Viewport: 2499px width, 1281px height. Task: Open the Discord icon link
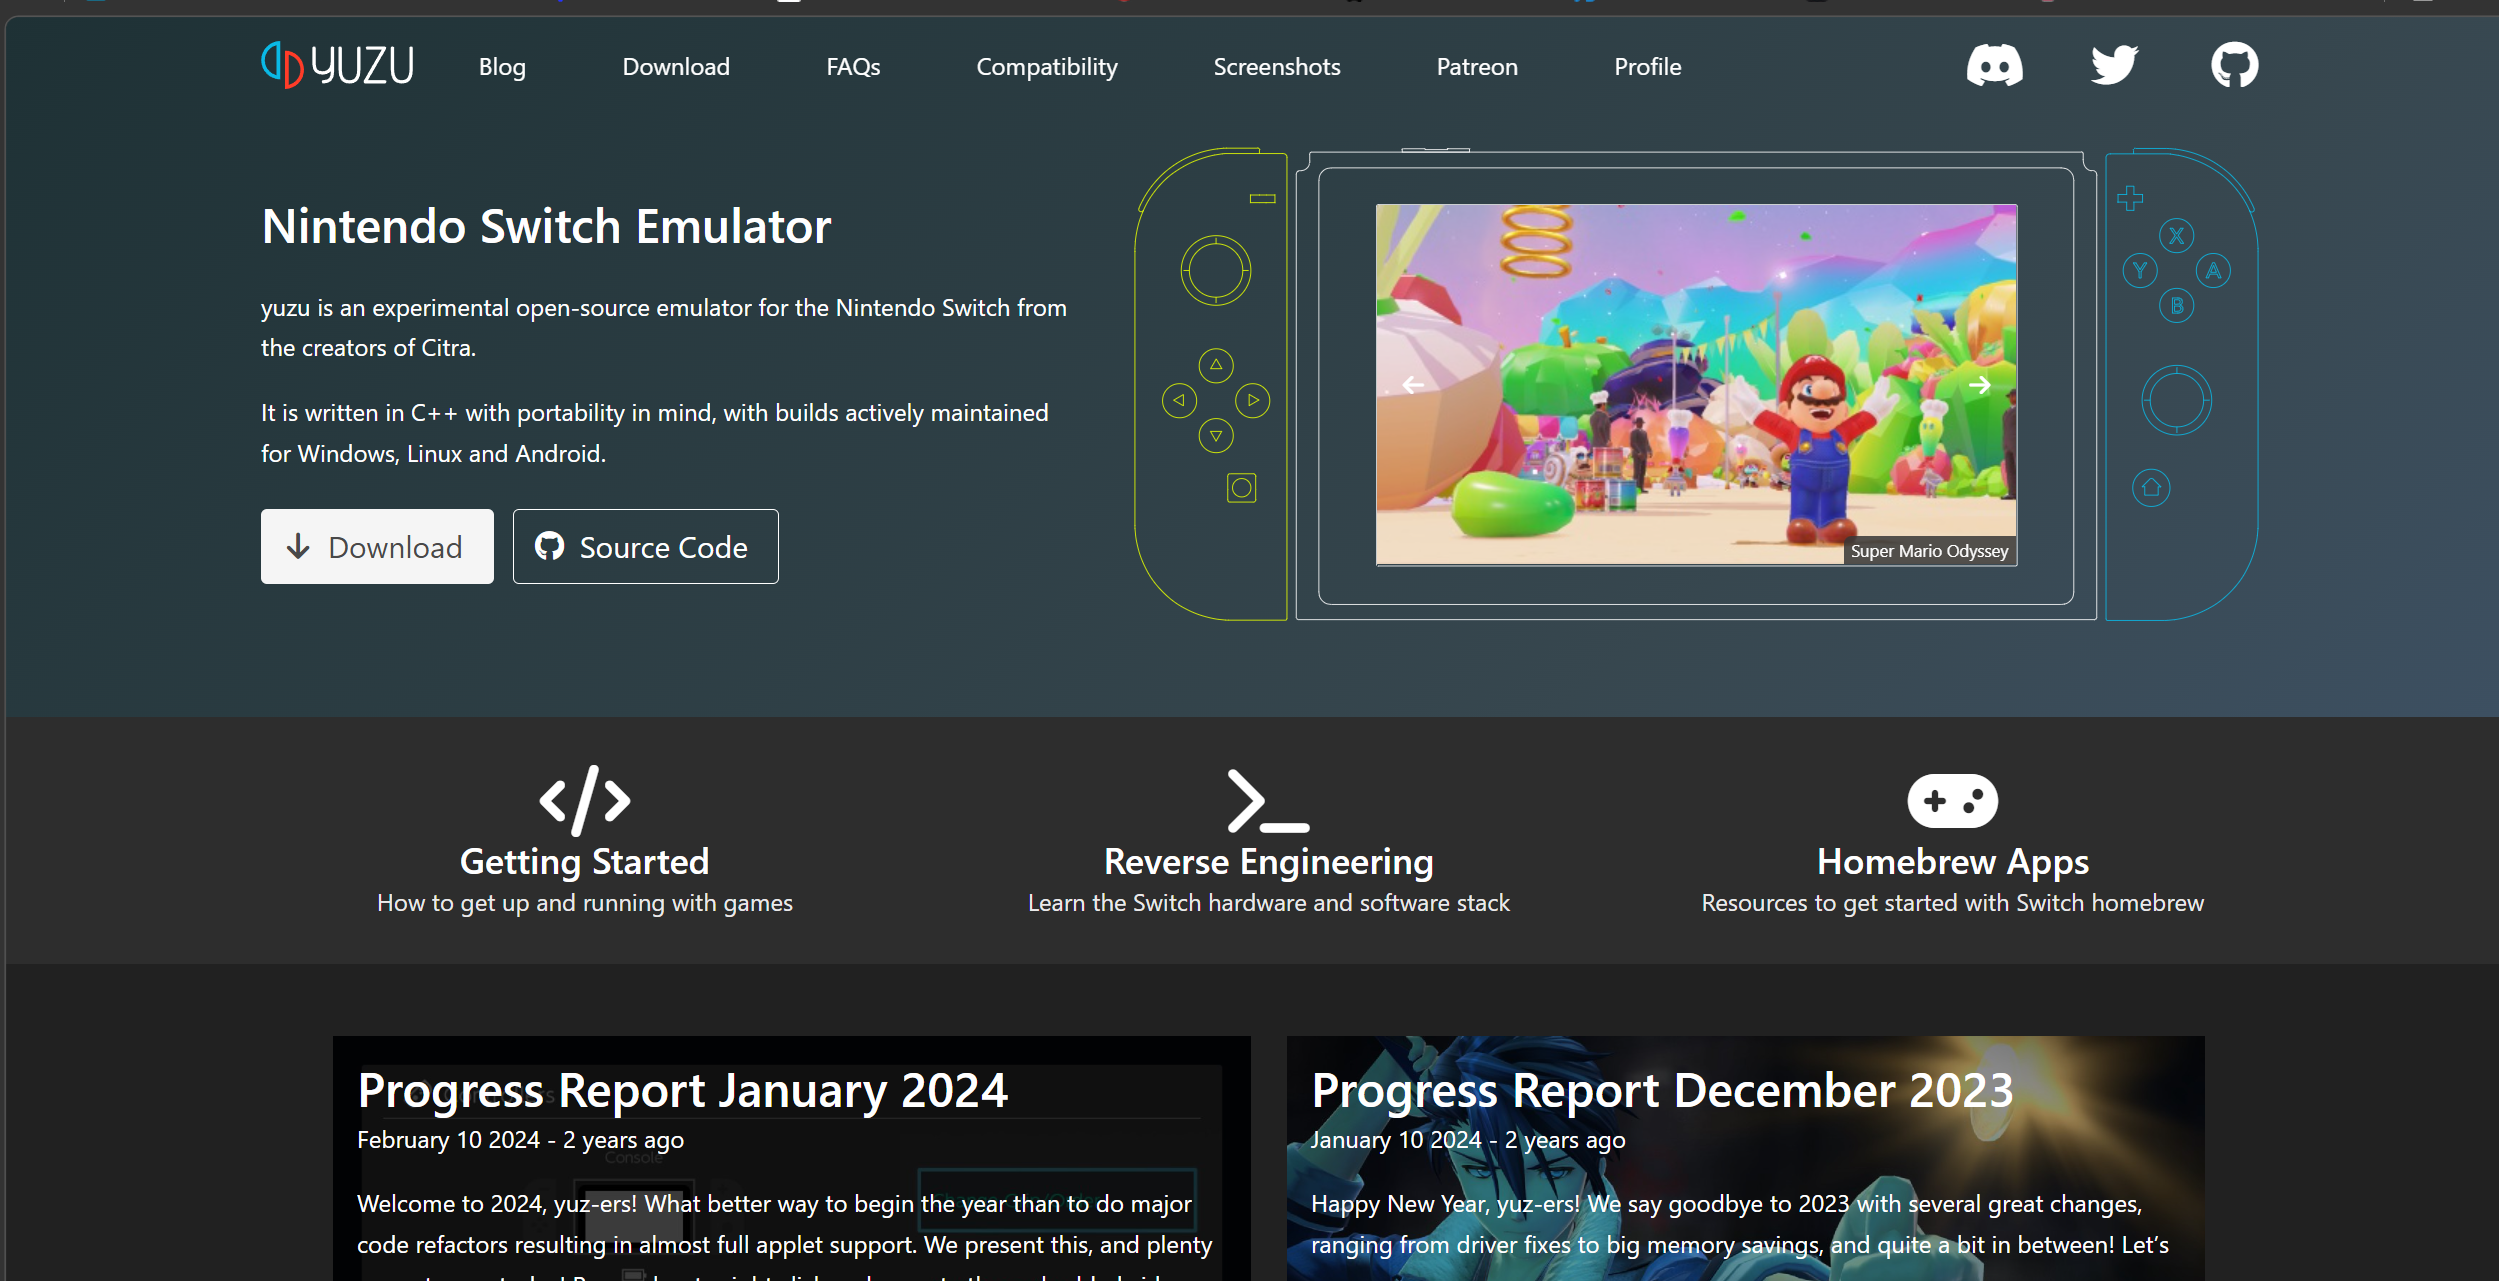pos(1994,66)
